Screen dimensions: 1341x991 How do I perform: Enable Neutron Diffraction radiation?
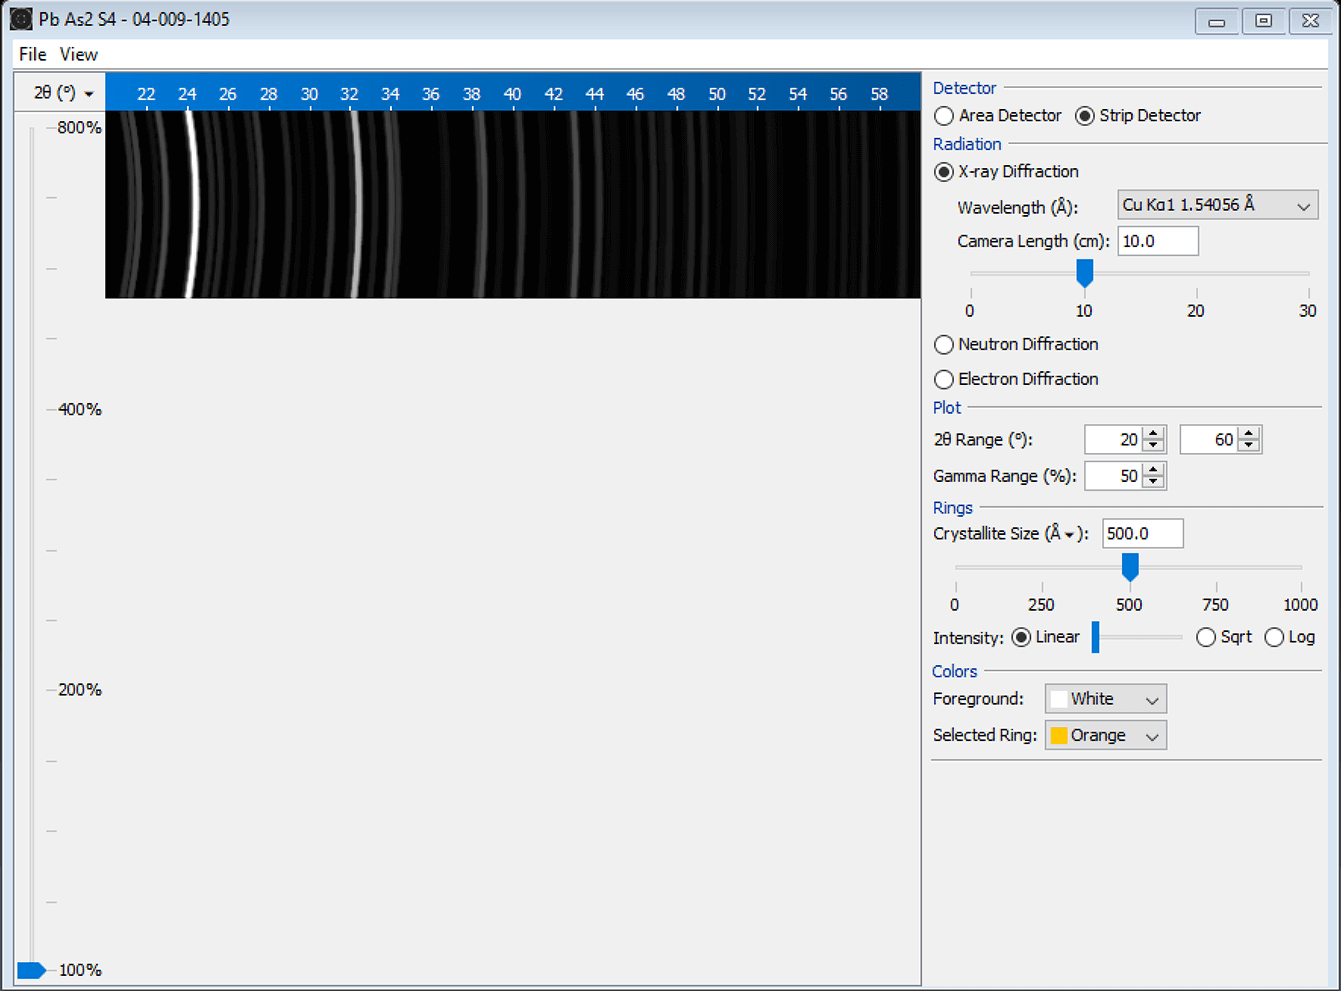(x=944, y=344)
